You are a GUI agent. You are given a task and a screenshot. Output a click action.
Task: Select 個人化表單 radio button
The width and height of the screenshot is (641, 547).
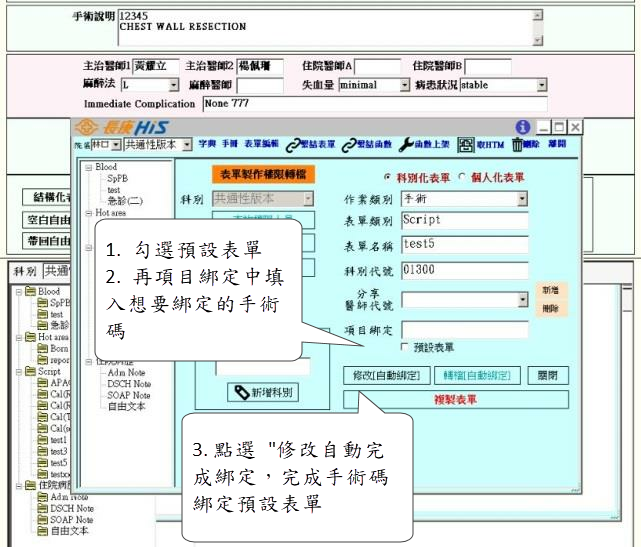click(x=461, y=177)
